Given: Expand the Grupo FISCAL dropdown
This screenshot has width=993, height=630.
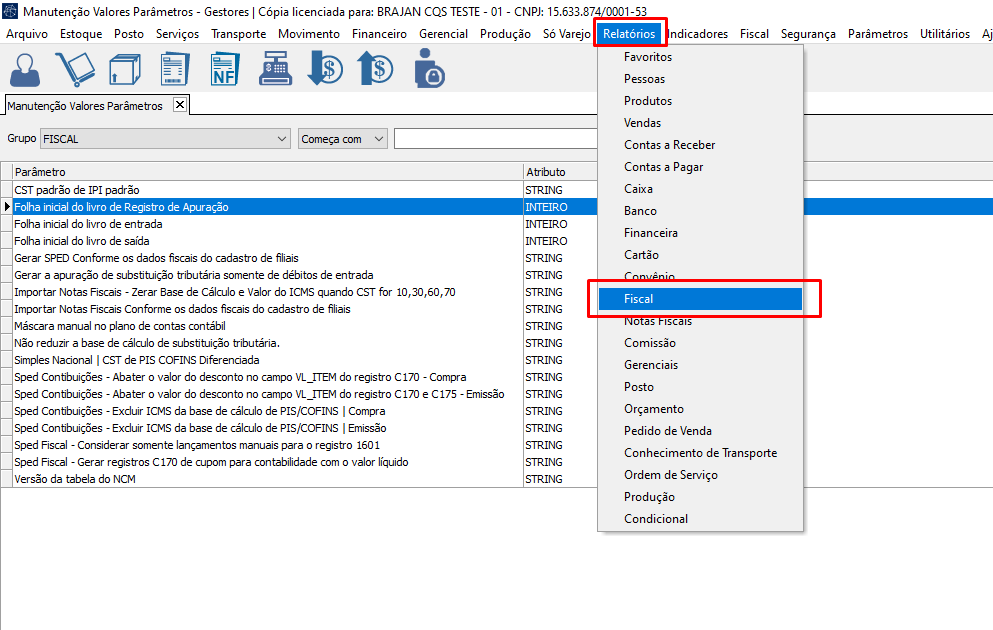Looking at the screenshot, I should [281, 139].
